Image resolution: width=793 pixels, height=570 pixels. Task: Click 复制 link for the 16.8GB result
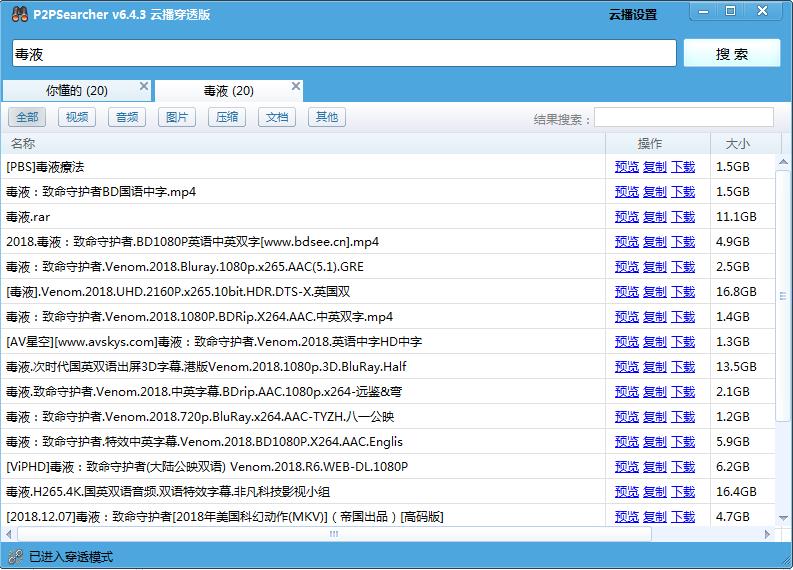point(655,292)
